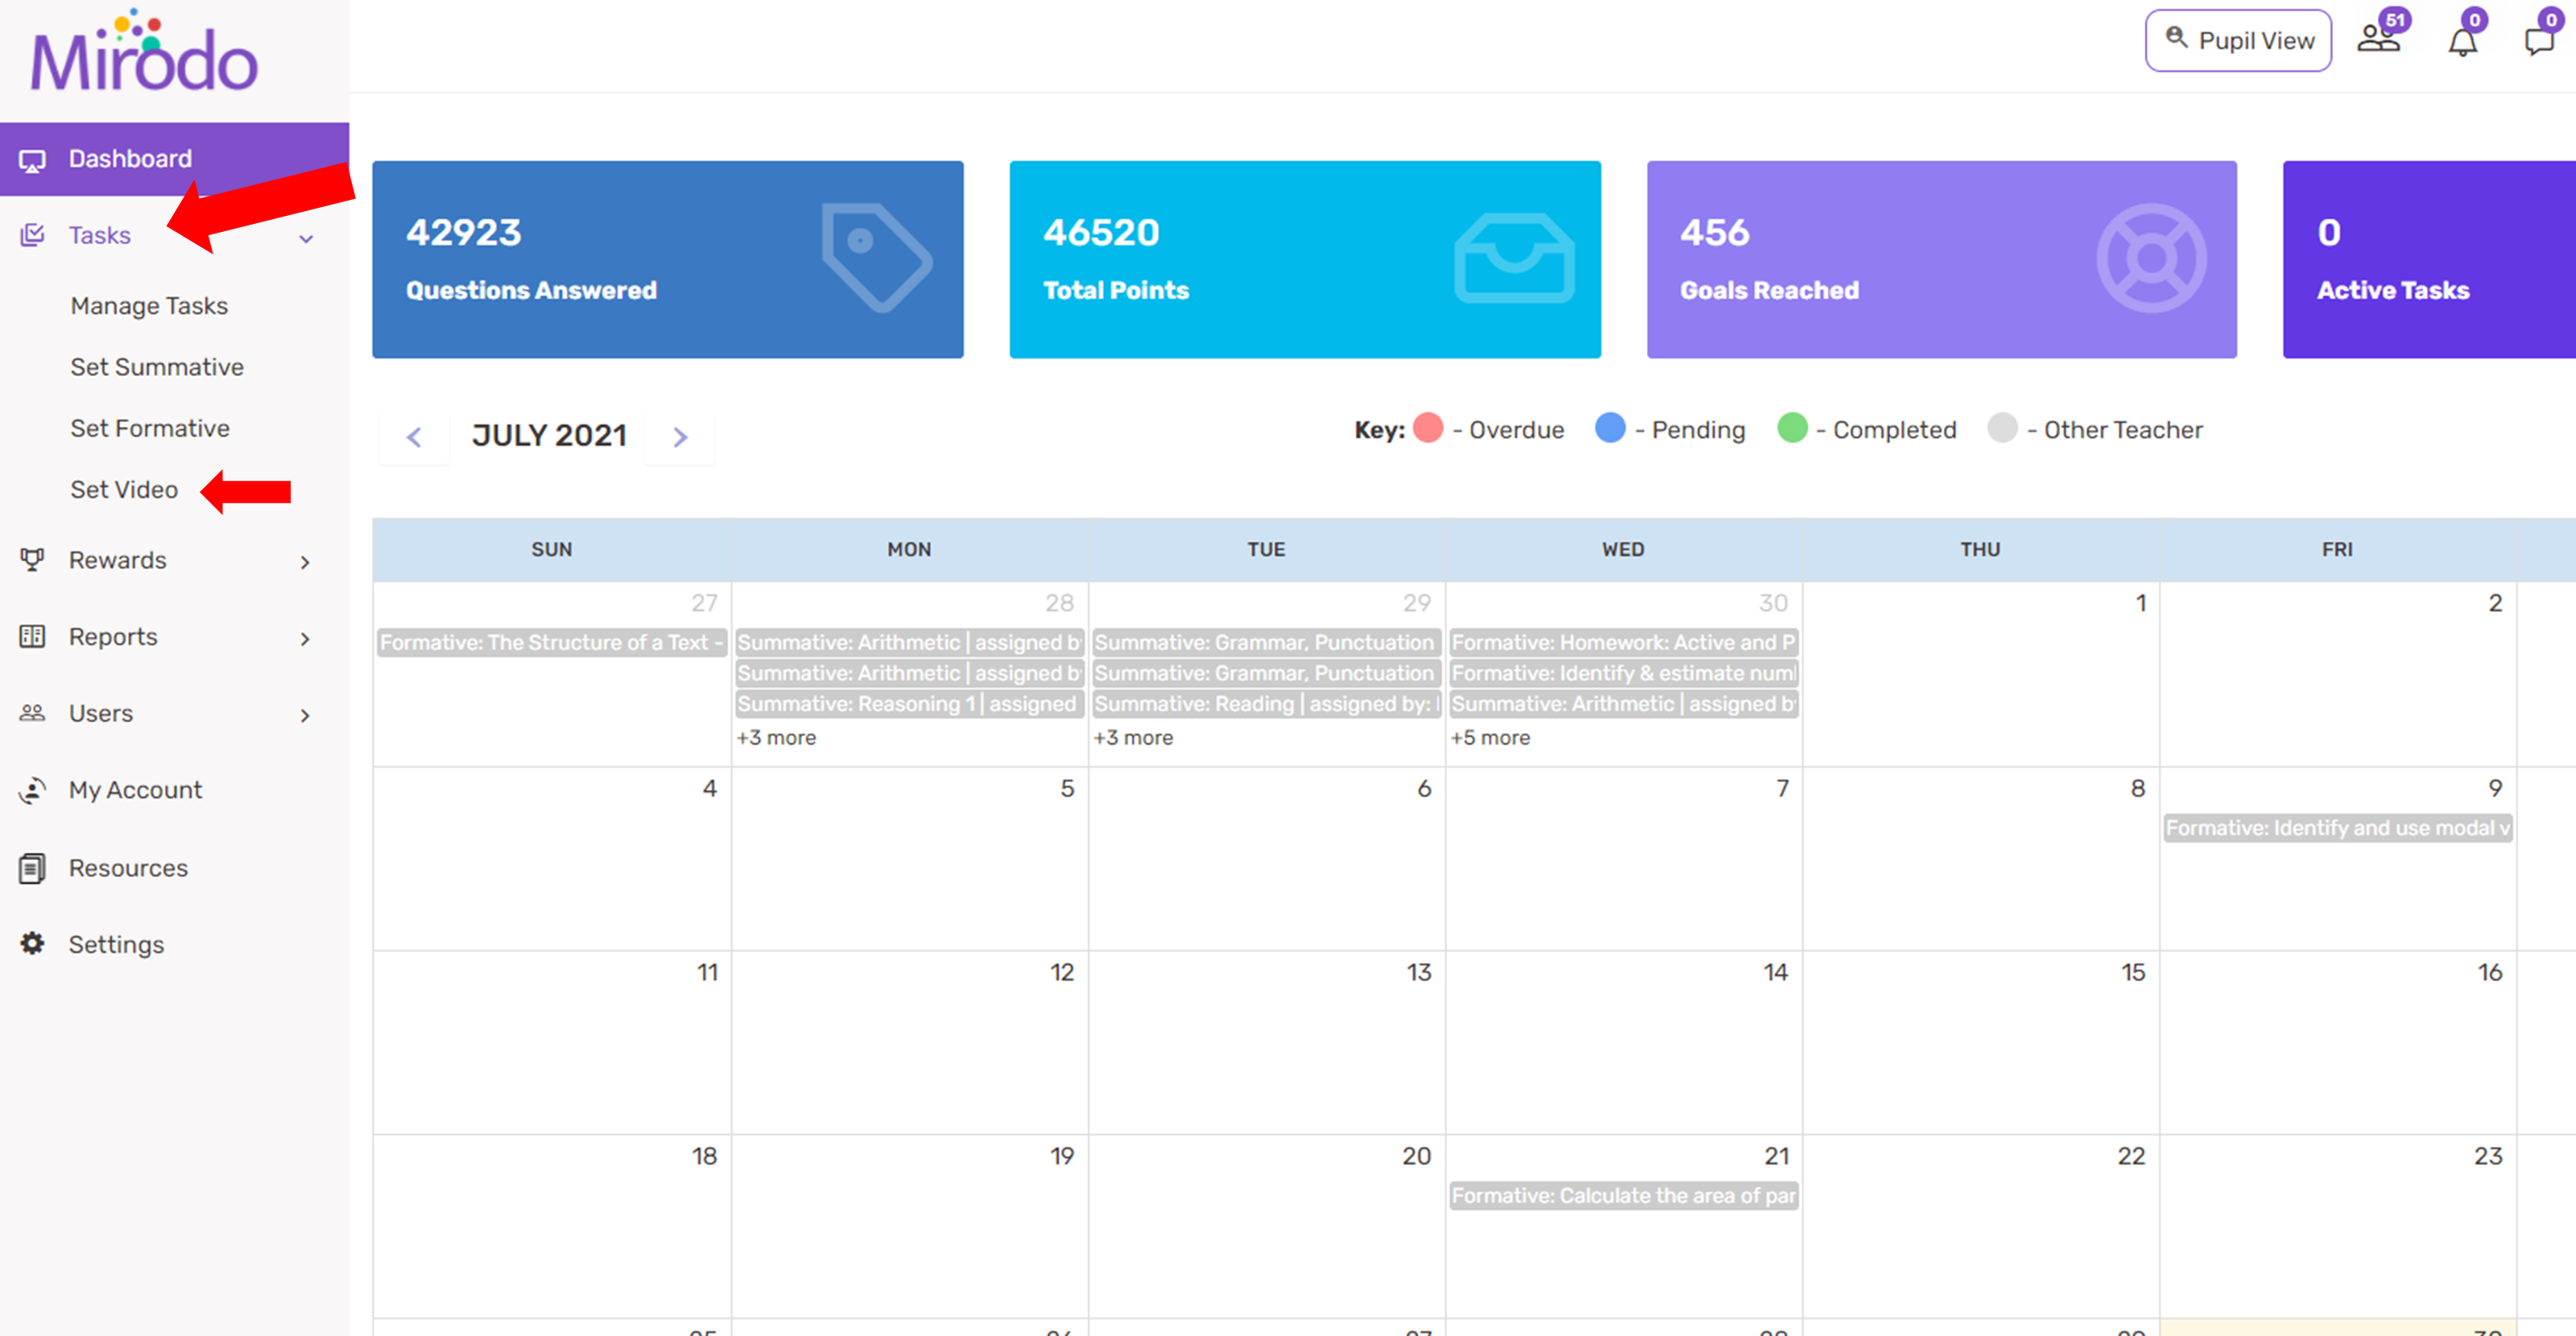
Task: Open Formative: Homework: Active and P event
Action: click(x=1624, y=642)
